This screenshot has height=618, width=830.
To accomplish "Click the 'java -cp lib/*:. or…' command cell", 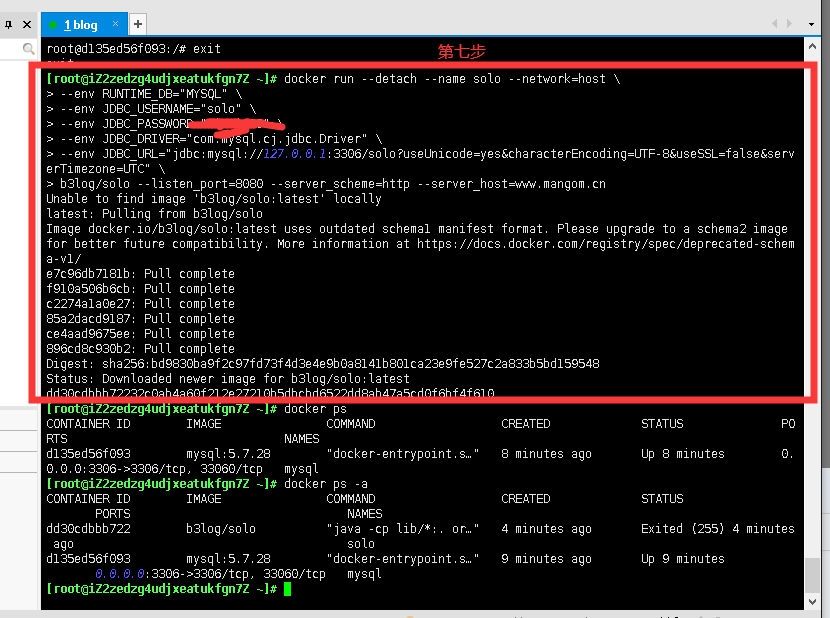I will point(402,529).
